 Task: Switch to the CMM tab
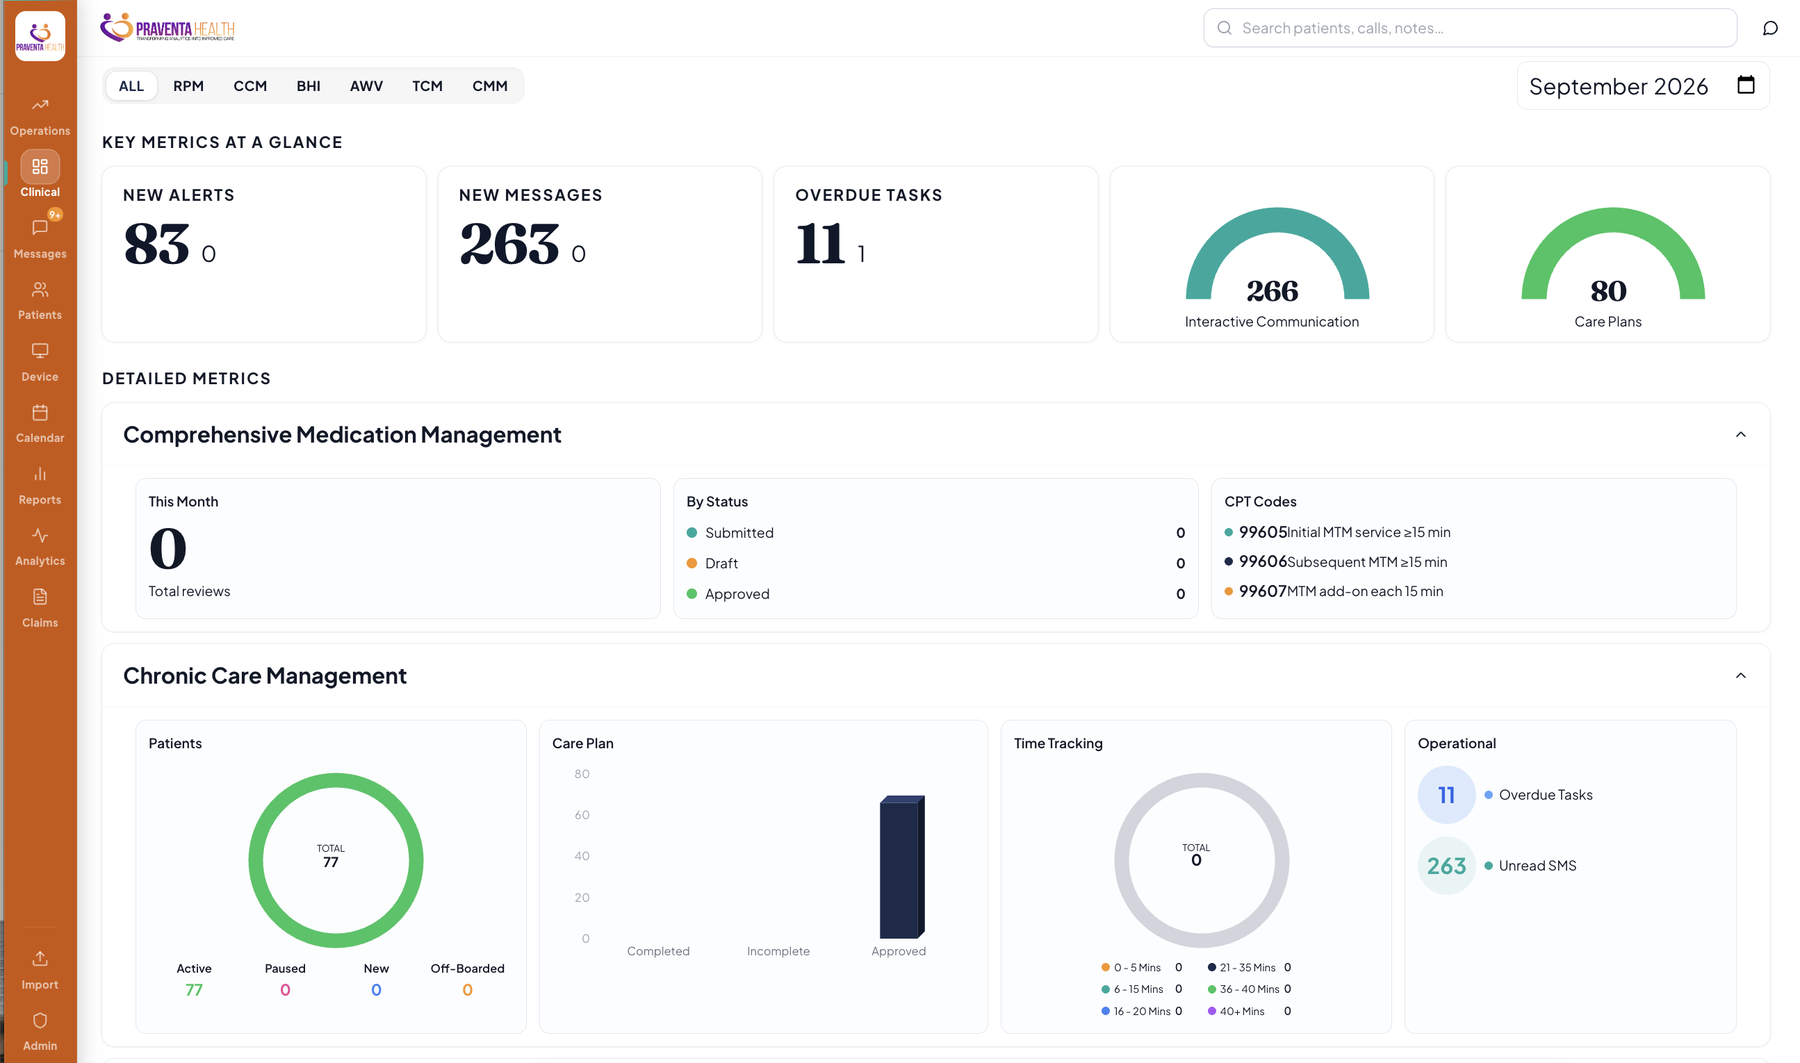coord(490,86)
